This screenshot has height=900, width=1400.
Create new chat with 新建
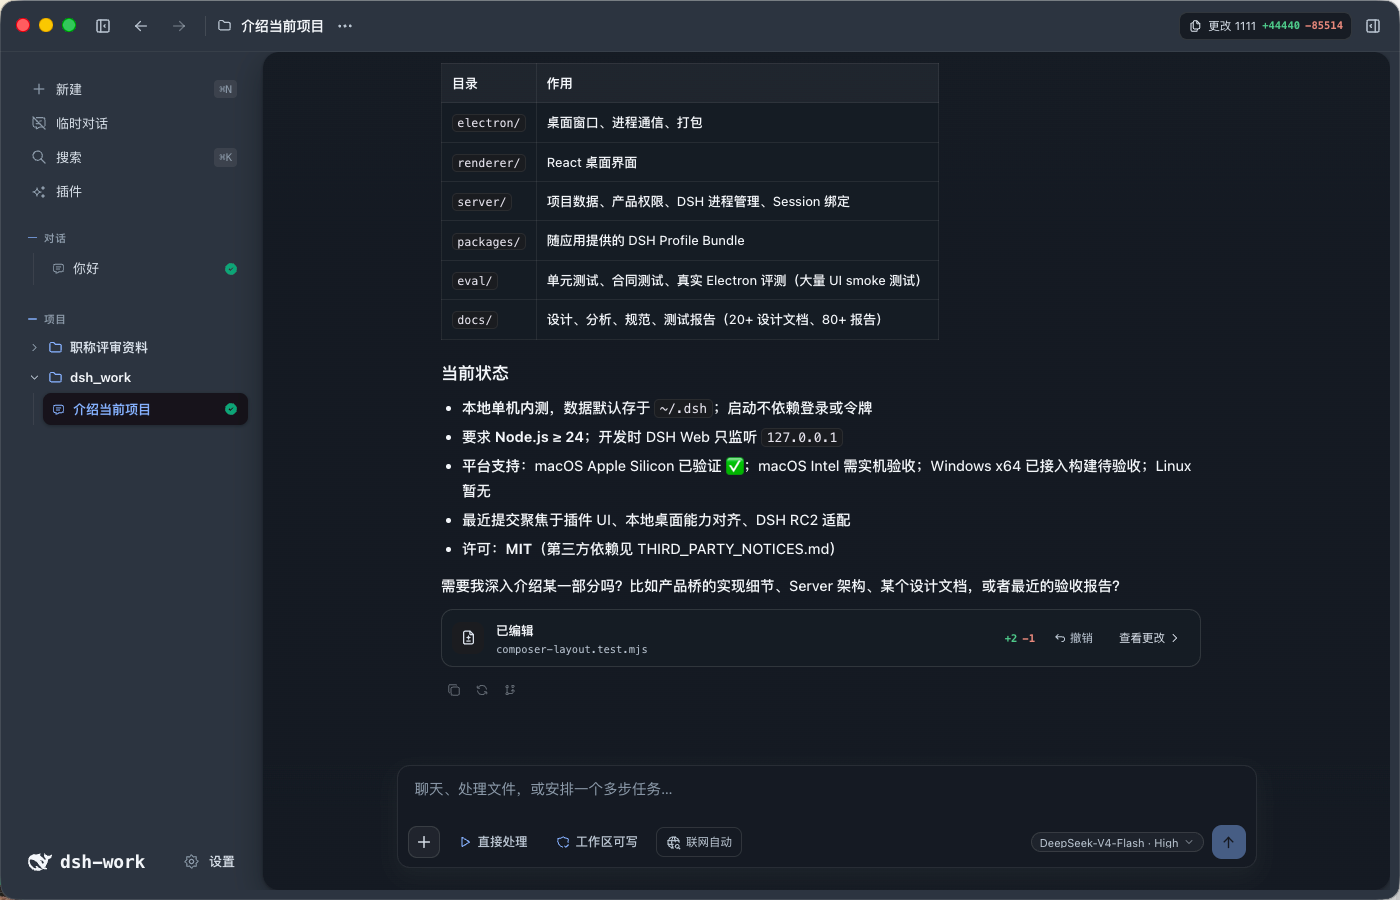134,89
